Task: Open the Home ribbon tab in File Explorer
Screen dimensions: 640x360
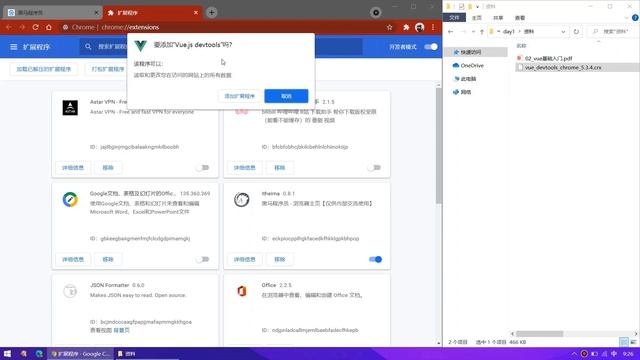Action: (x=477, y=18)
